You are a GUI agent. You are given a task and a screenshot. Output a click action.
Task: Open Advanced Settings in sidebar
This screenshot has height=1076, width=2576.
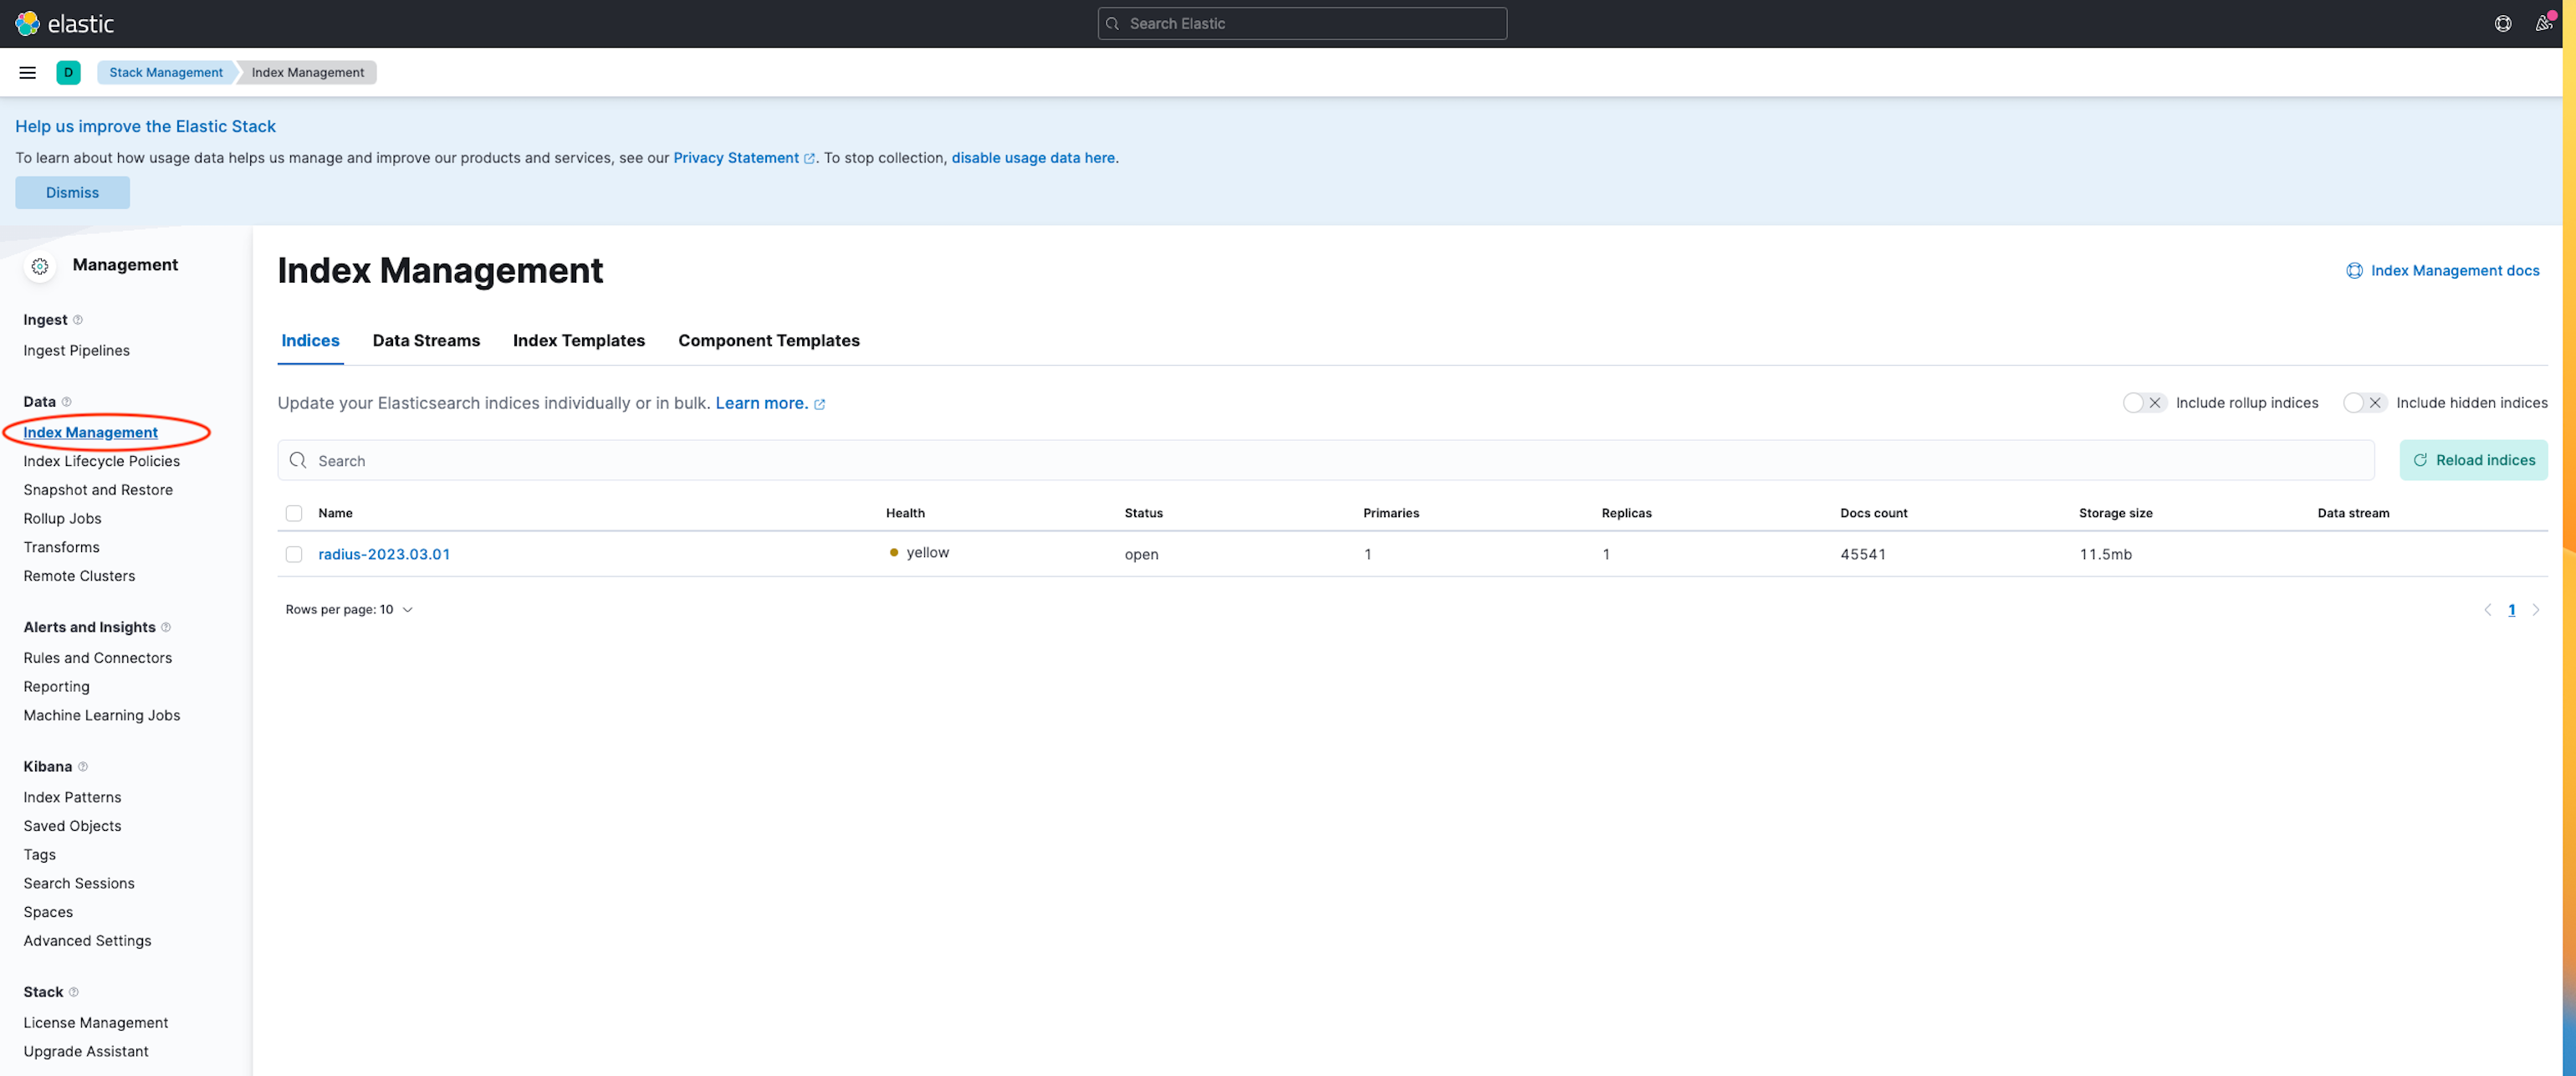point(88,941)
